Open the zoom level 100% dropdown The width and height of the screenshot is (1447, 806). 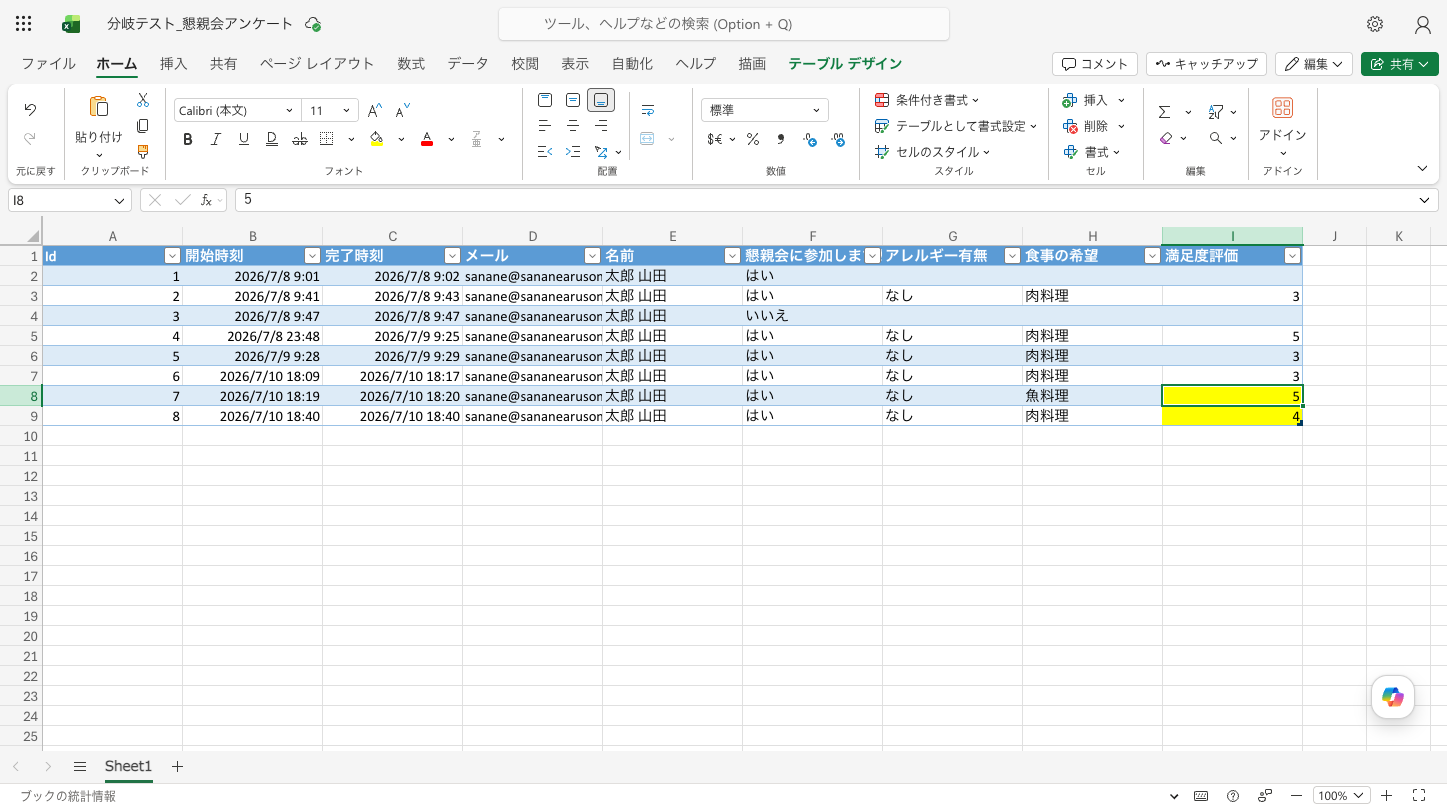[1341, 796]
